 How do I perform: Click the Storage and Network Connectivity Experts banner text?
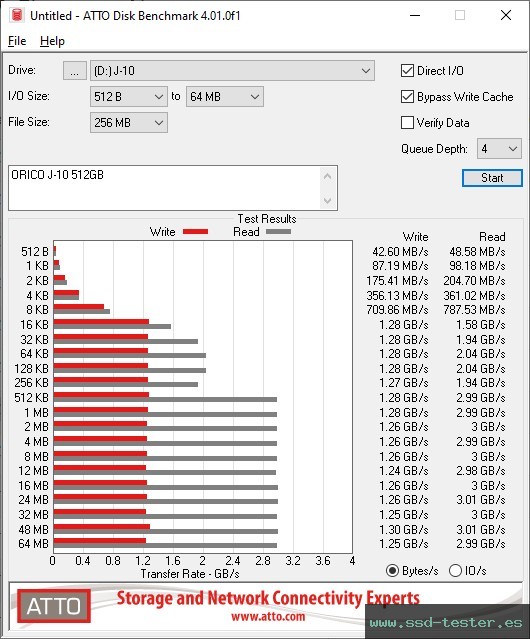268,598
